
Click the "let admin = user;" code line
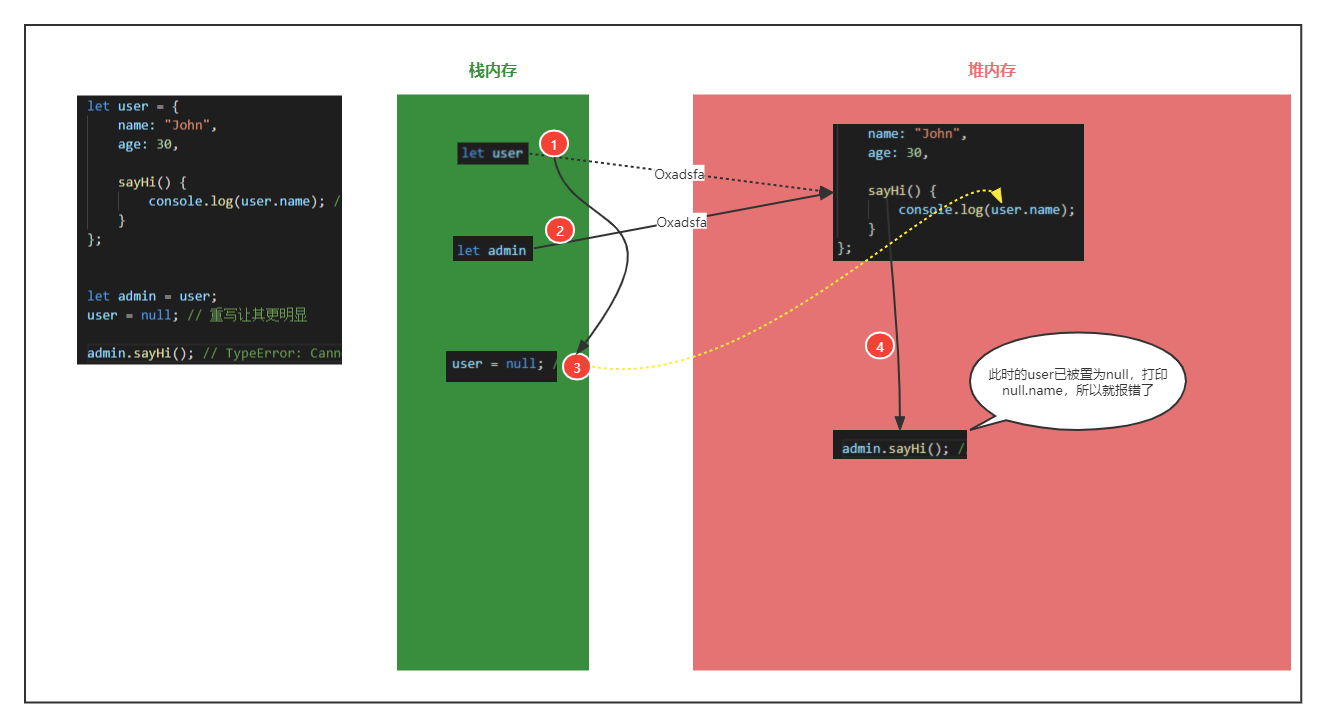[x=152, y=296]
